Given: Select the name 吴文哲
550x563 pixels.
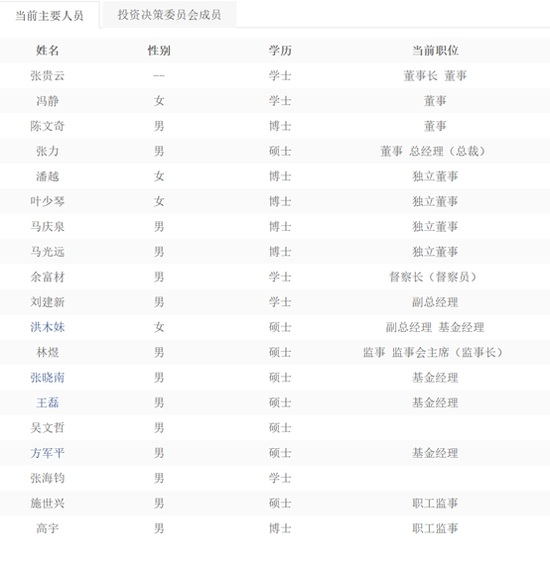Looking at the screenshot, I should [47, 428].
